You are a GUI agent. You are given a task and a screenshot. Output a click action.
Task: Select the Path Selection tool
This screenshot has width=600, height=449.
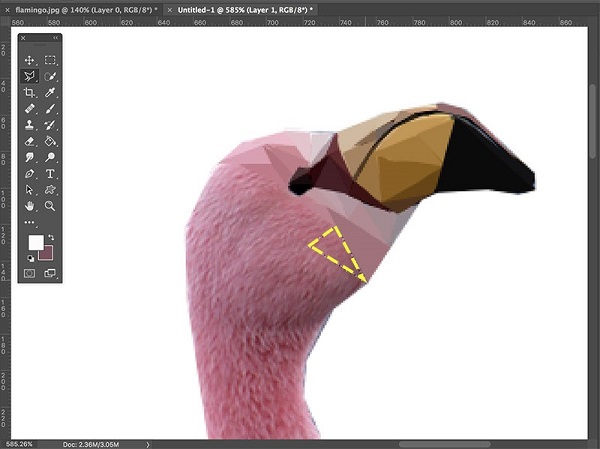coord(29,190)
